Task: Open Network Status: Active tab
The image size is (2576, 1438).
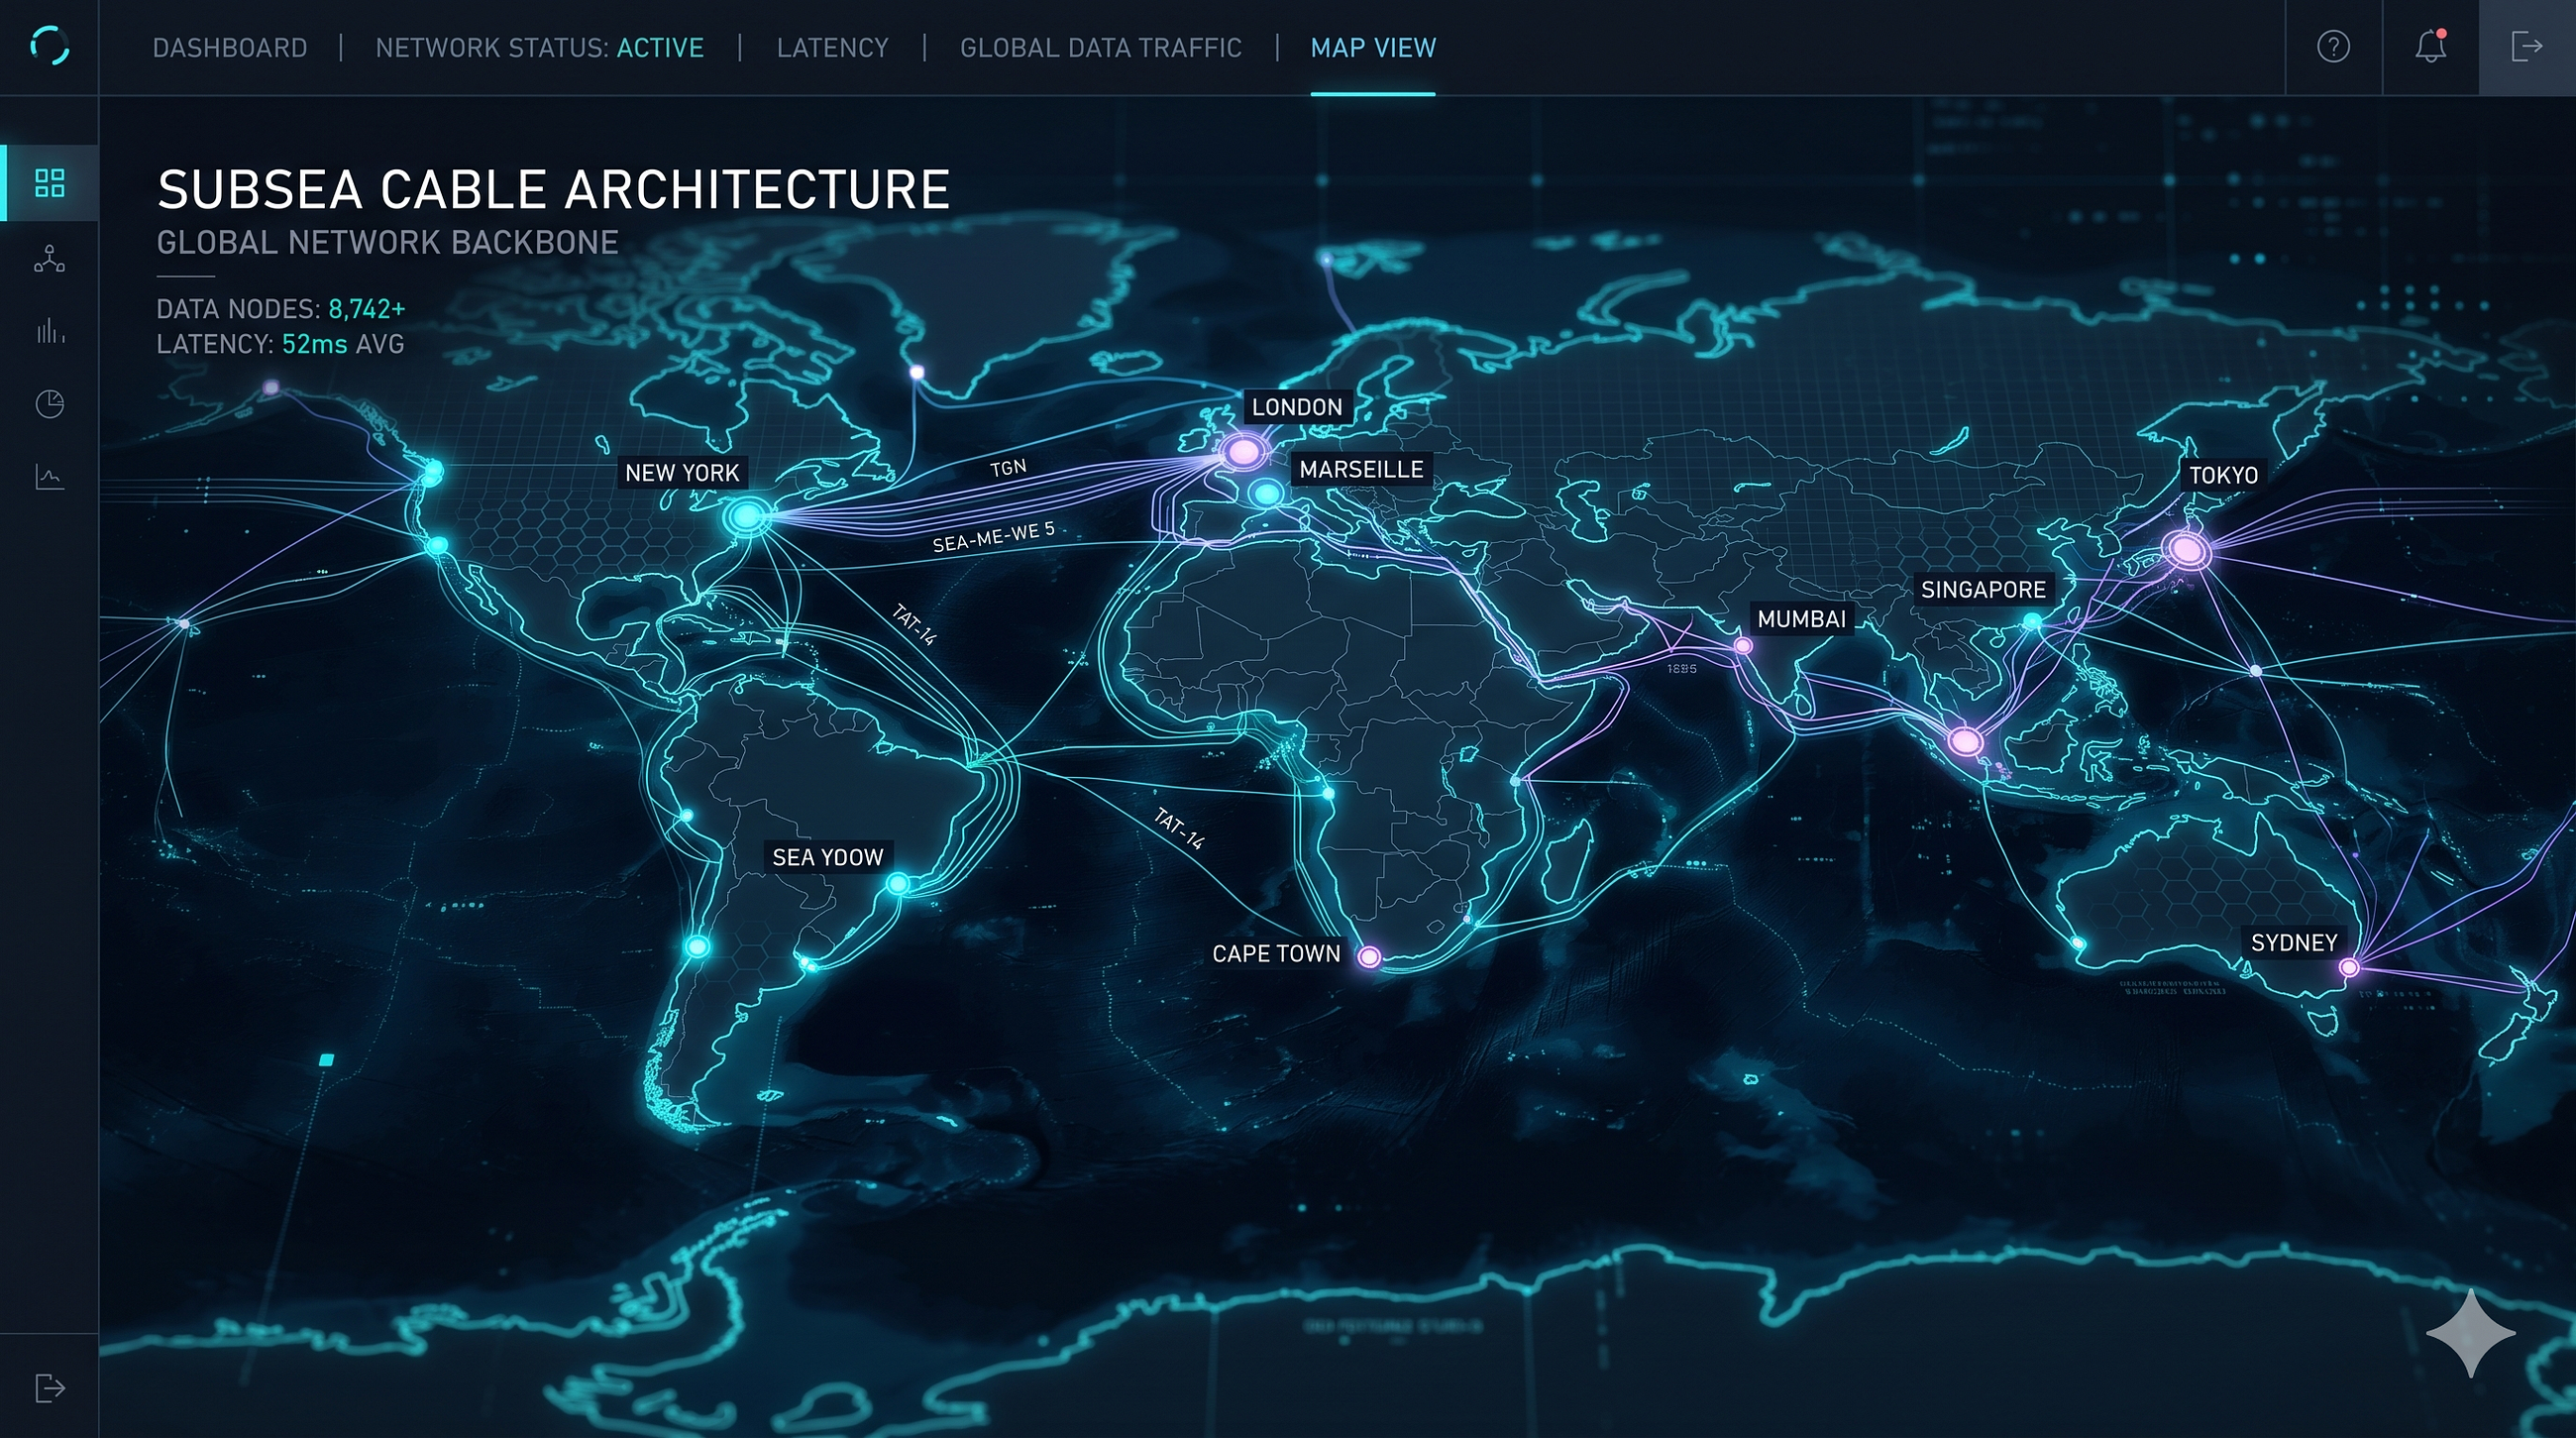Action: click(539, 48)
